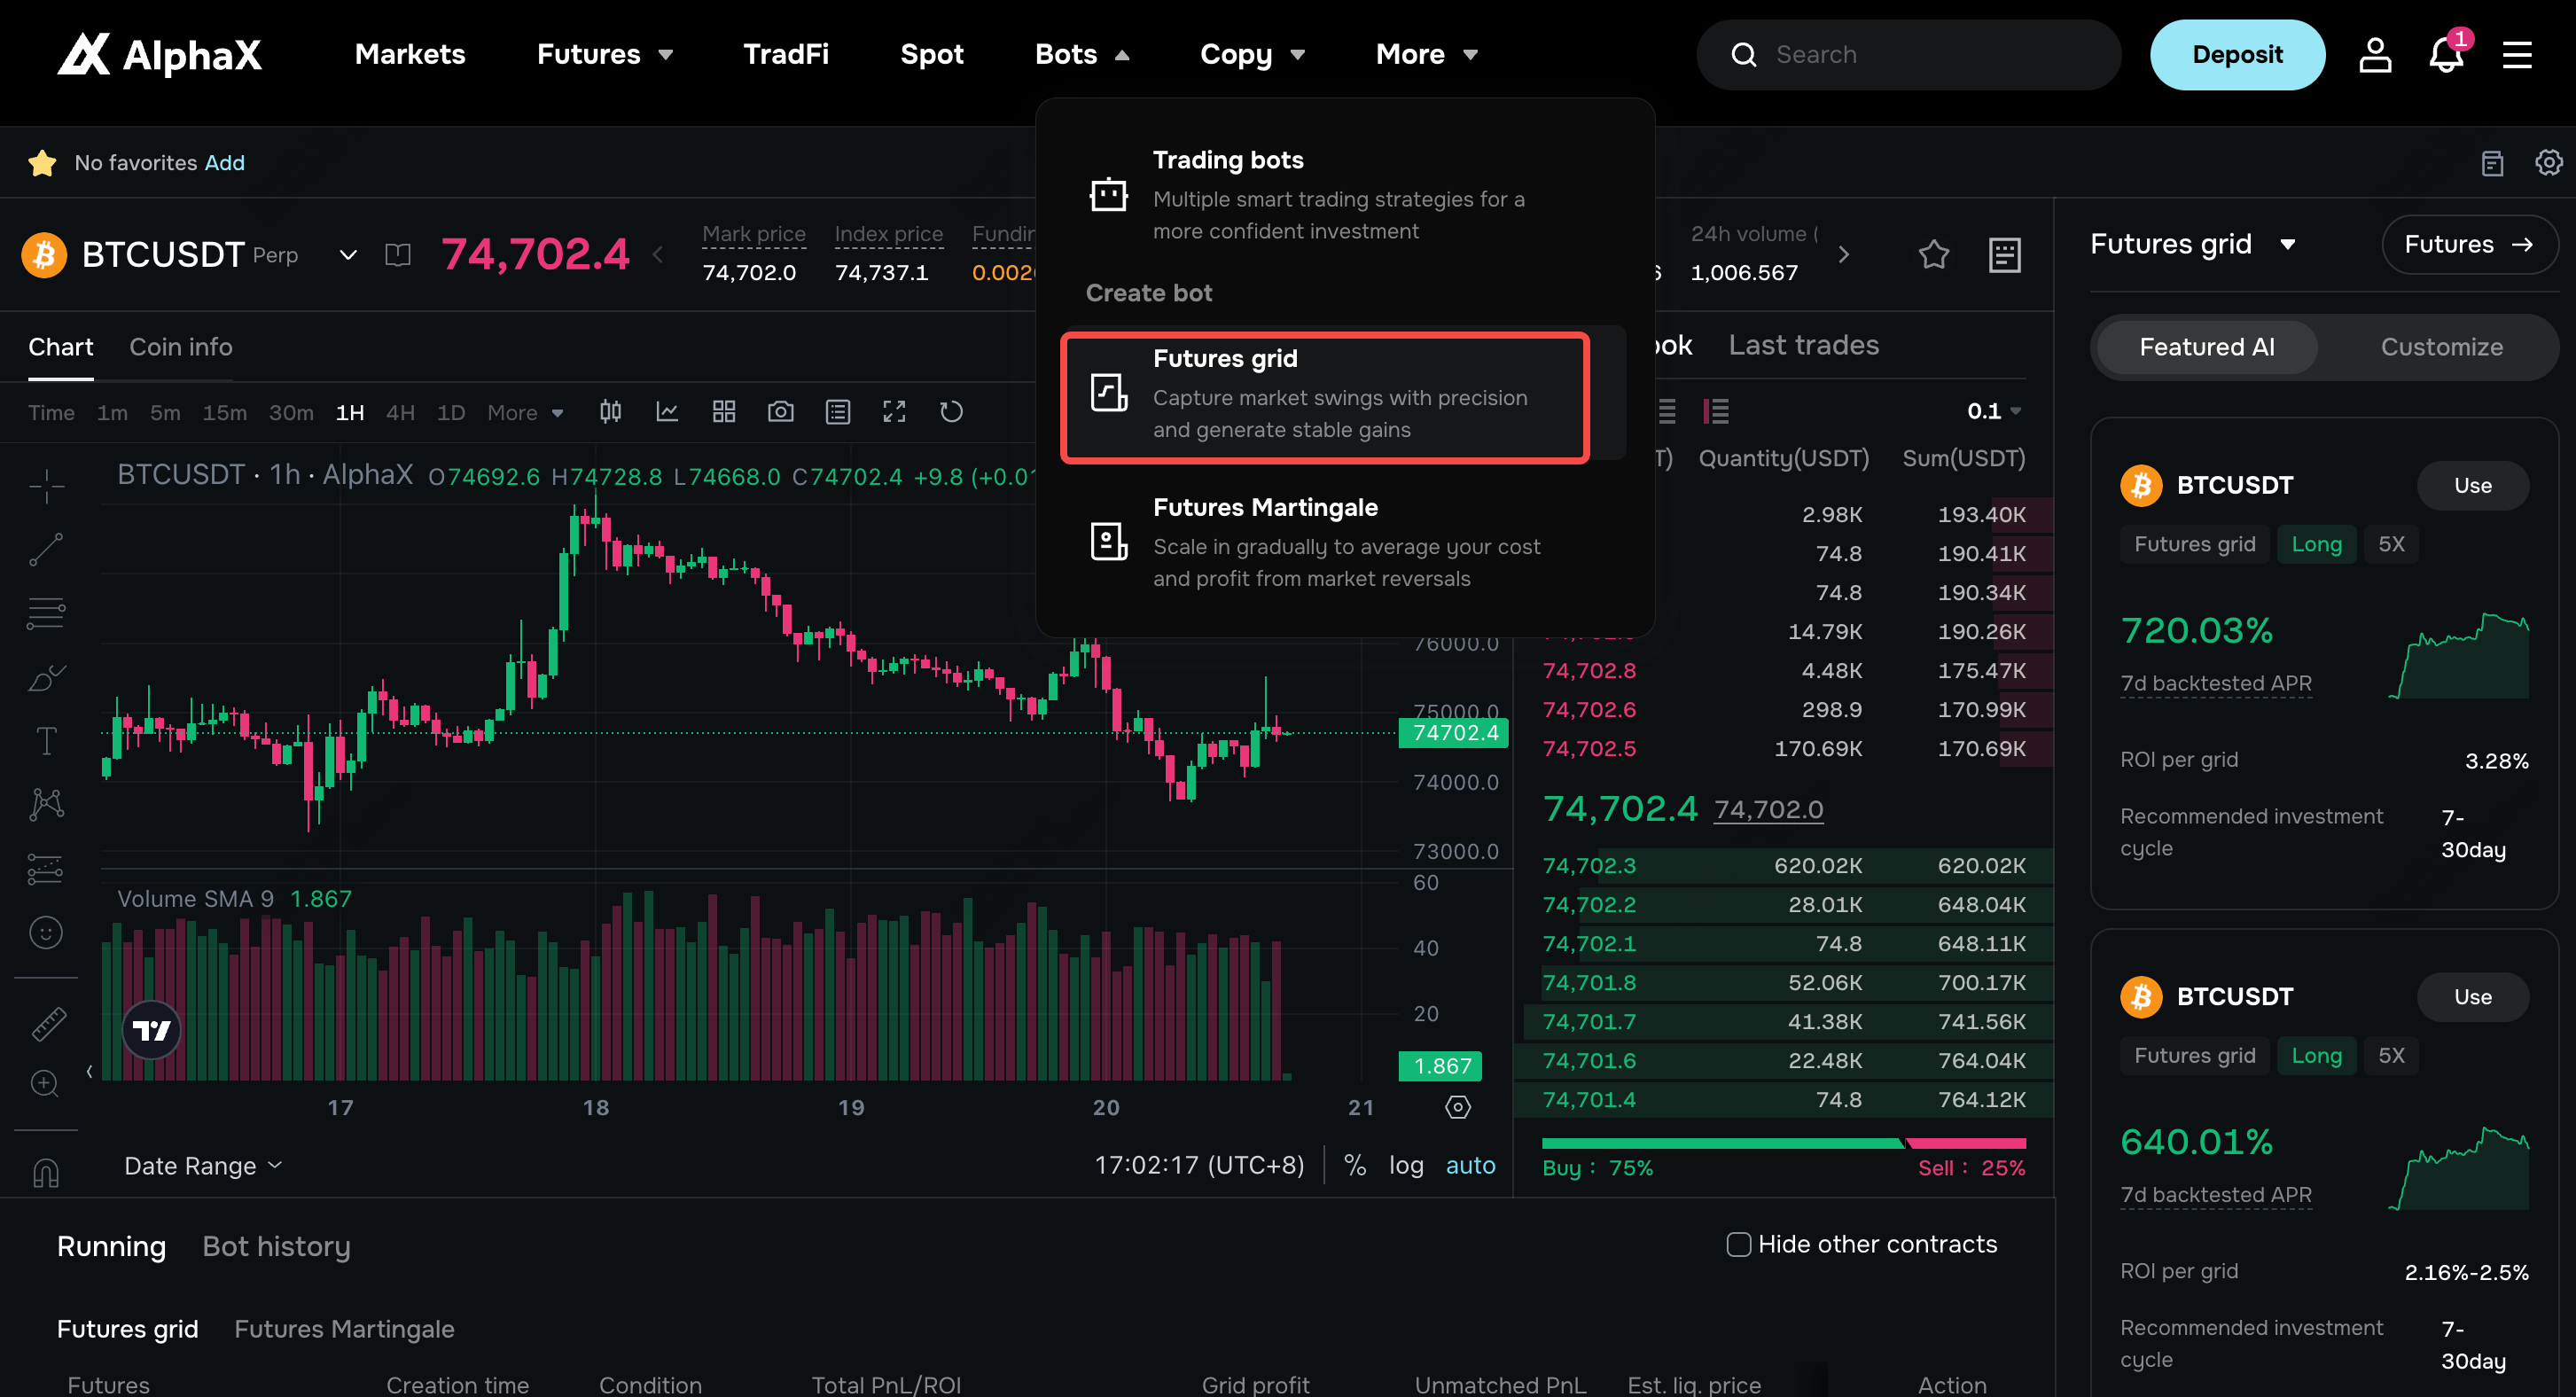Image resolution: width=2576 pixels, height=1397 pixels.
Task: Click the chart refresh icon
Action: click(951, 412)
